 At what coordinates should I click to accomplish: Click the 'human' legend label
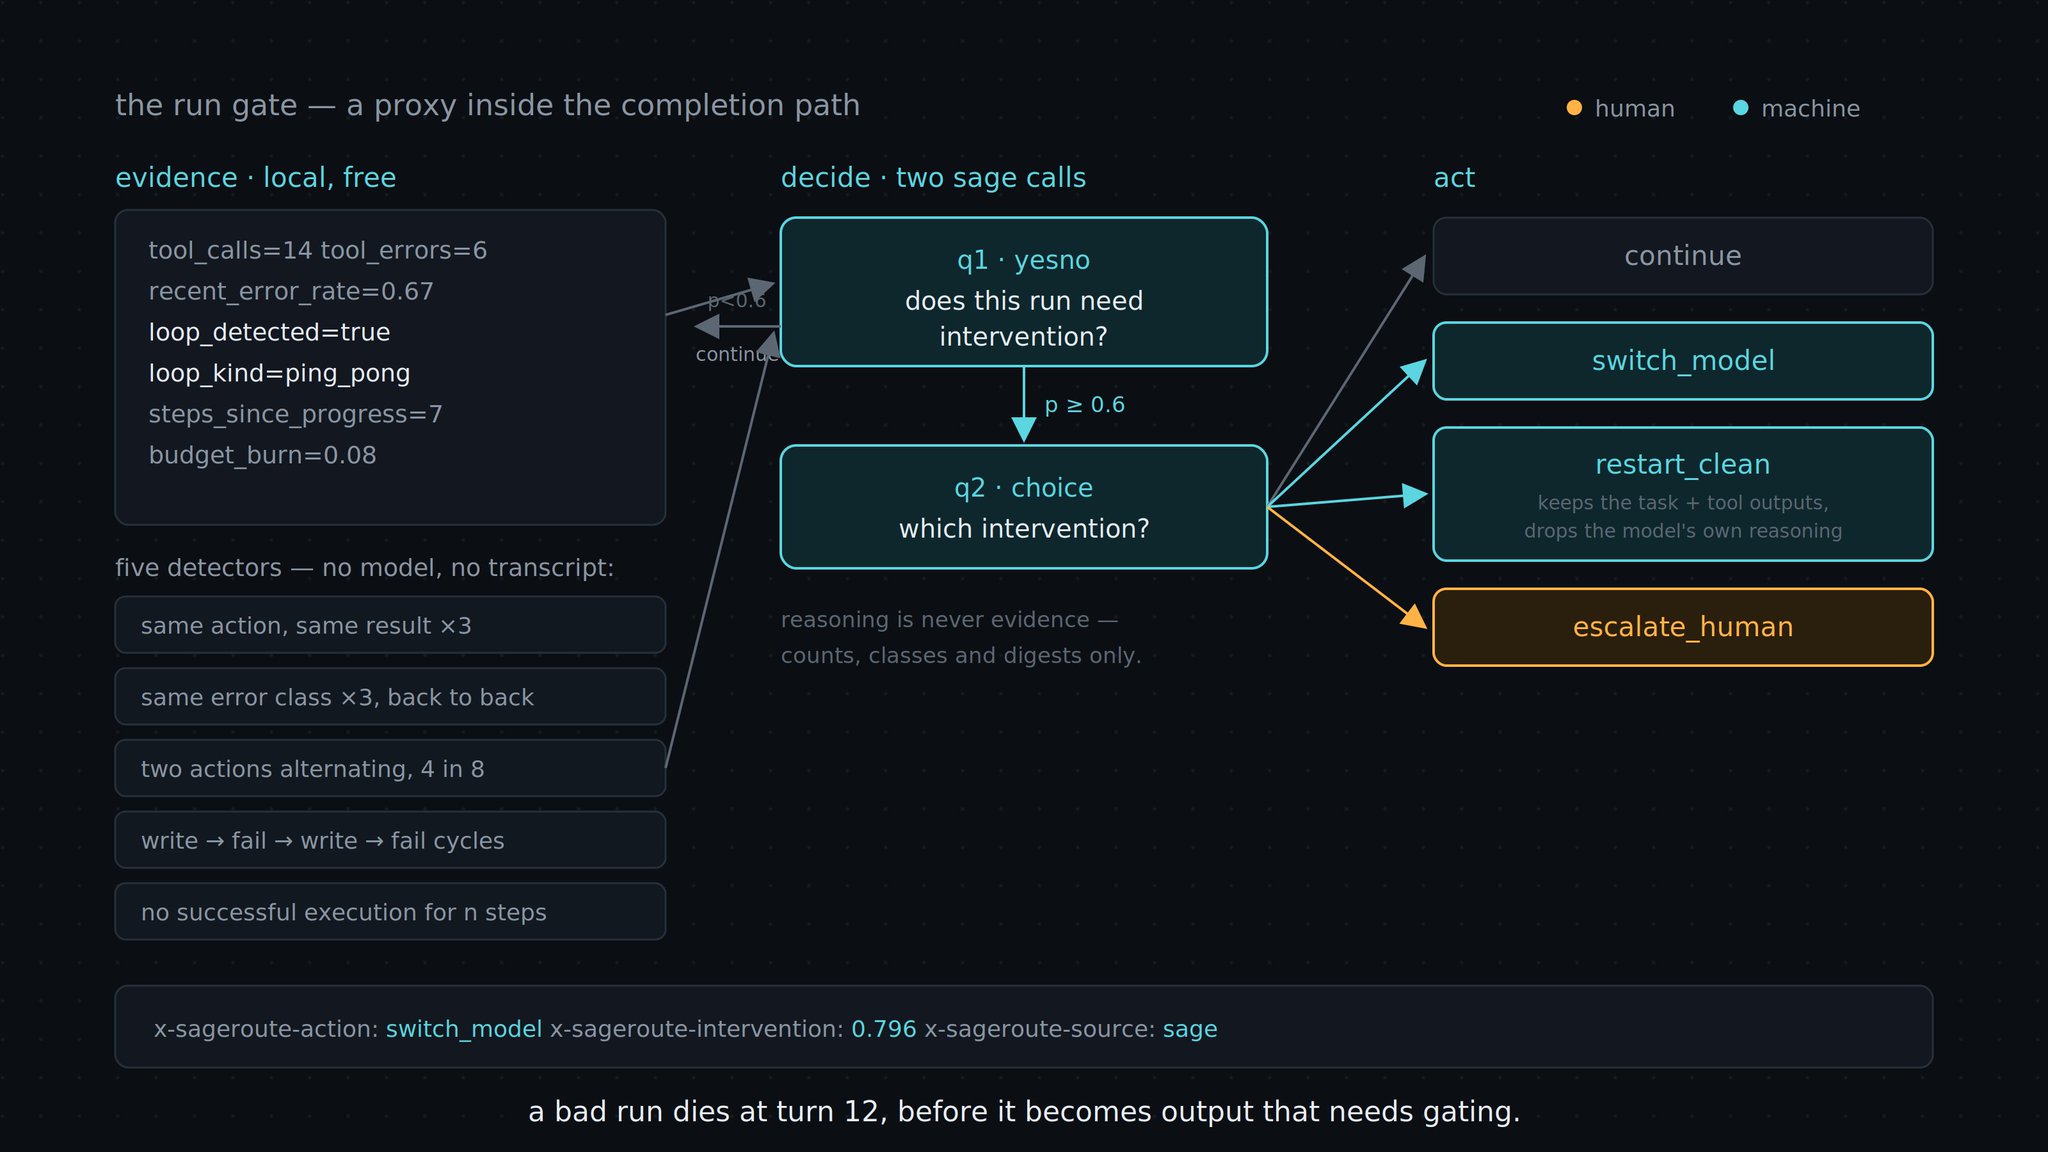[x=1634, y=109]
